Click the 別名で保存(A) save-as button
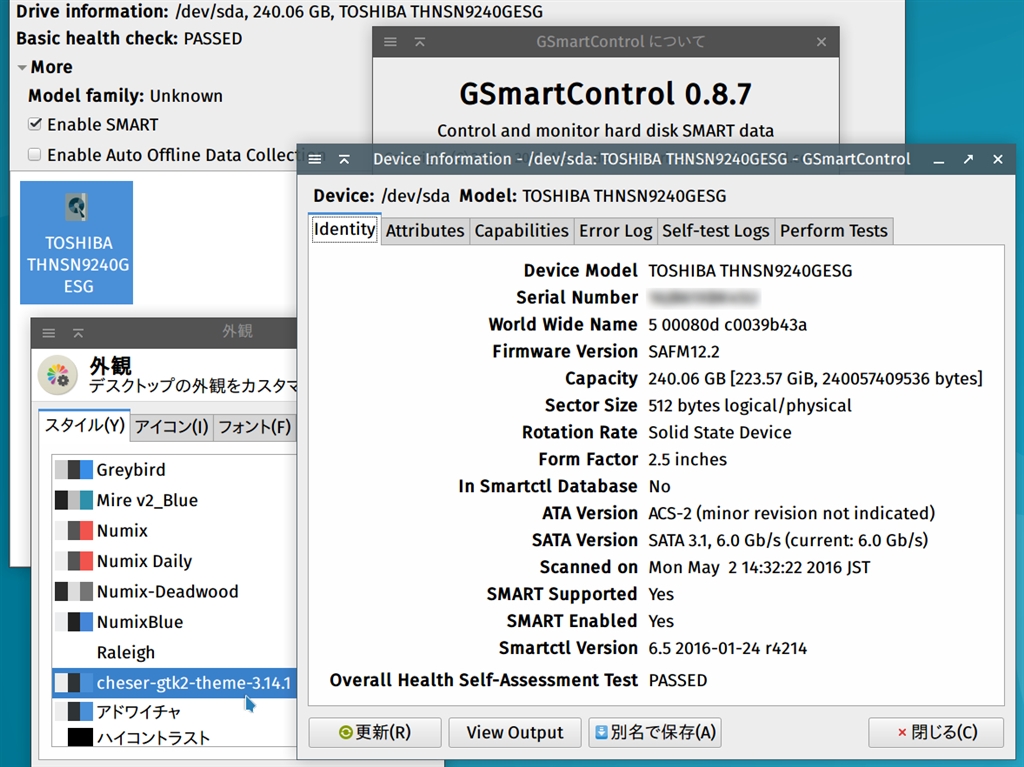Screen dimensions: 1024x767 pos(655,732)
